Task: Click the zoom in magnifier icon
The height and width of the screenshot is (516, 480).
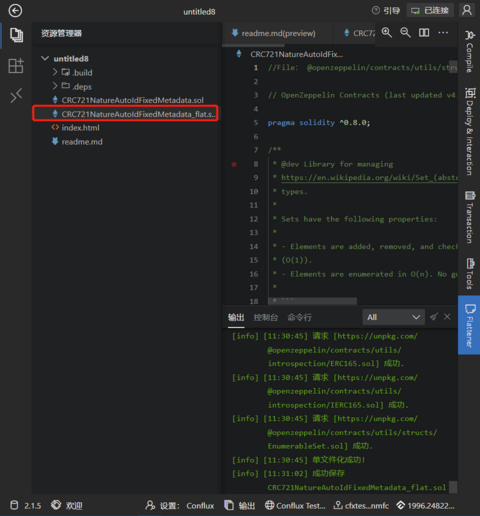Action: pyautogui.click(x=387, y=33)
